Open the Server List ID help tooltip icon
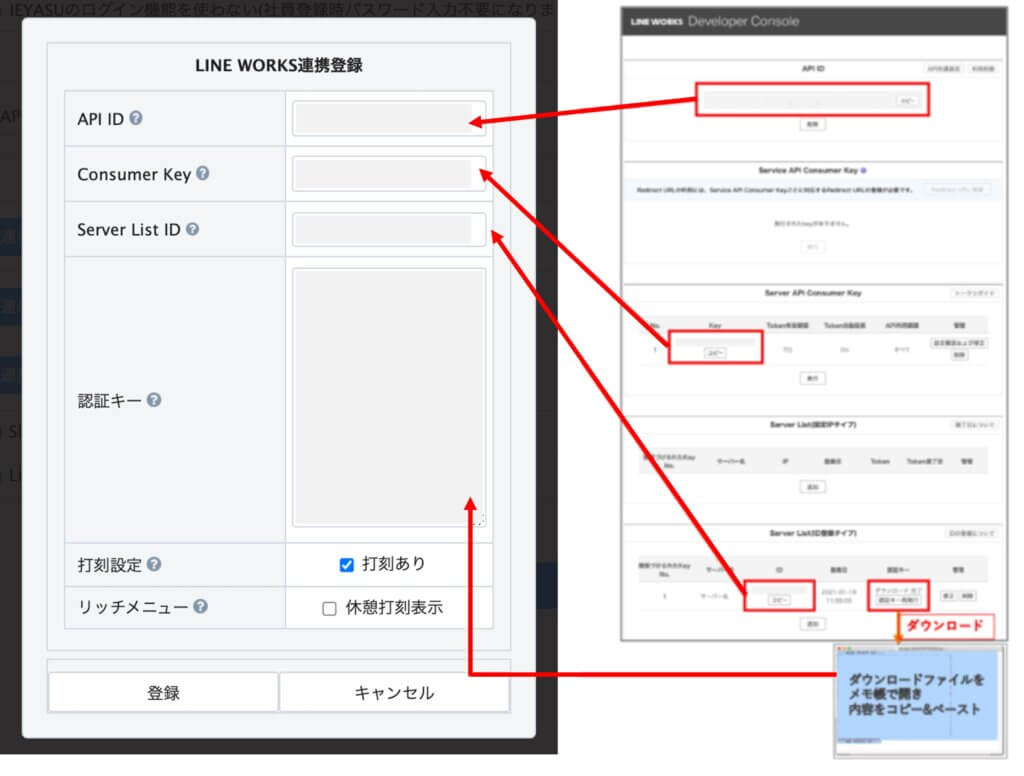Image resolution: width=1024 pixels, height=776 pixels. point(192,229)
